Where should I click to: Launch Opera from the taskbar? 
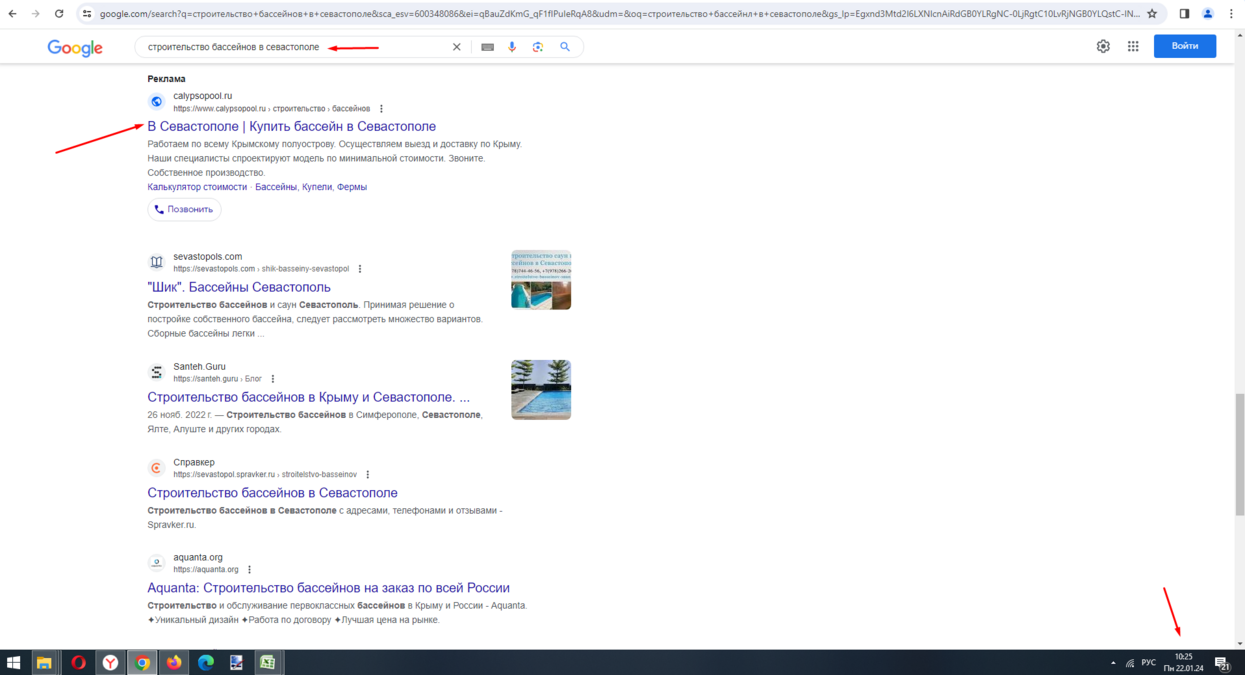click(78, 662)
